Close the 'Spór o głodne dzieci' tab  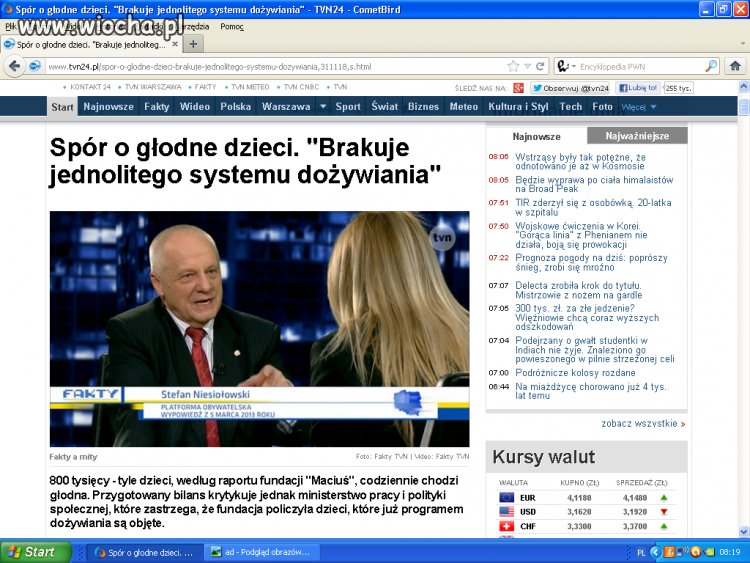tap(175, 44)
